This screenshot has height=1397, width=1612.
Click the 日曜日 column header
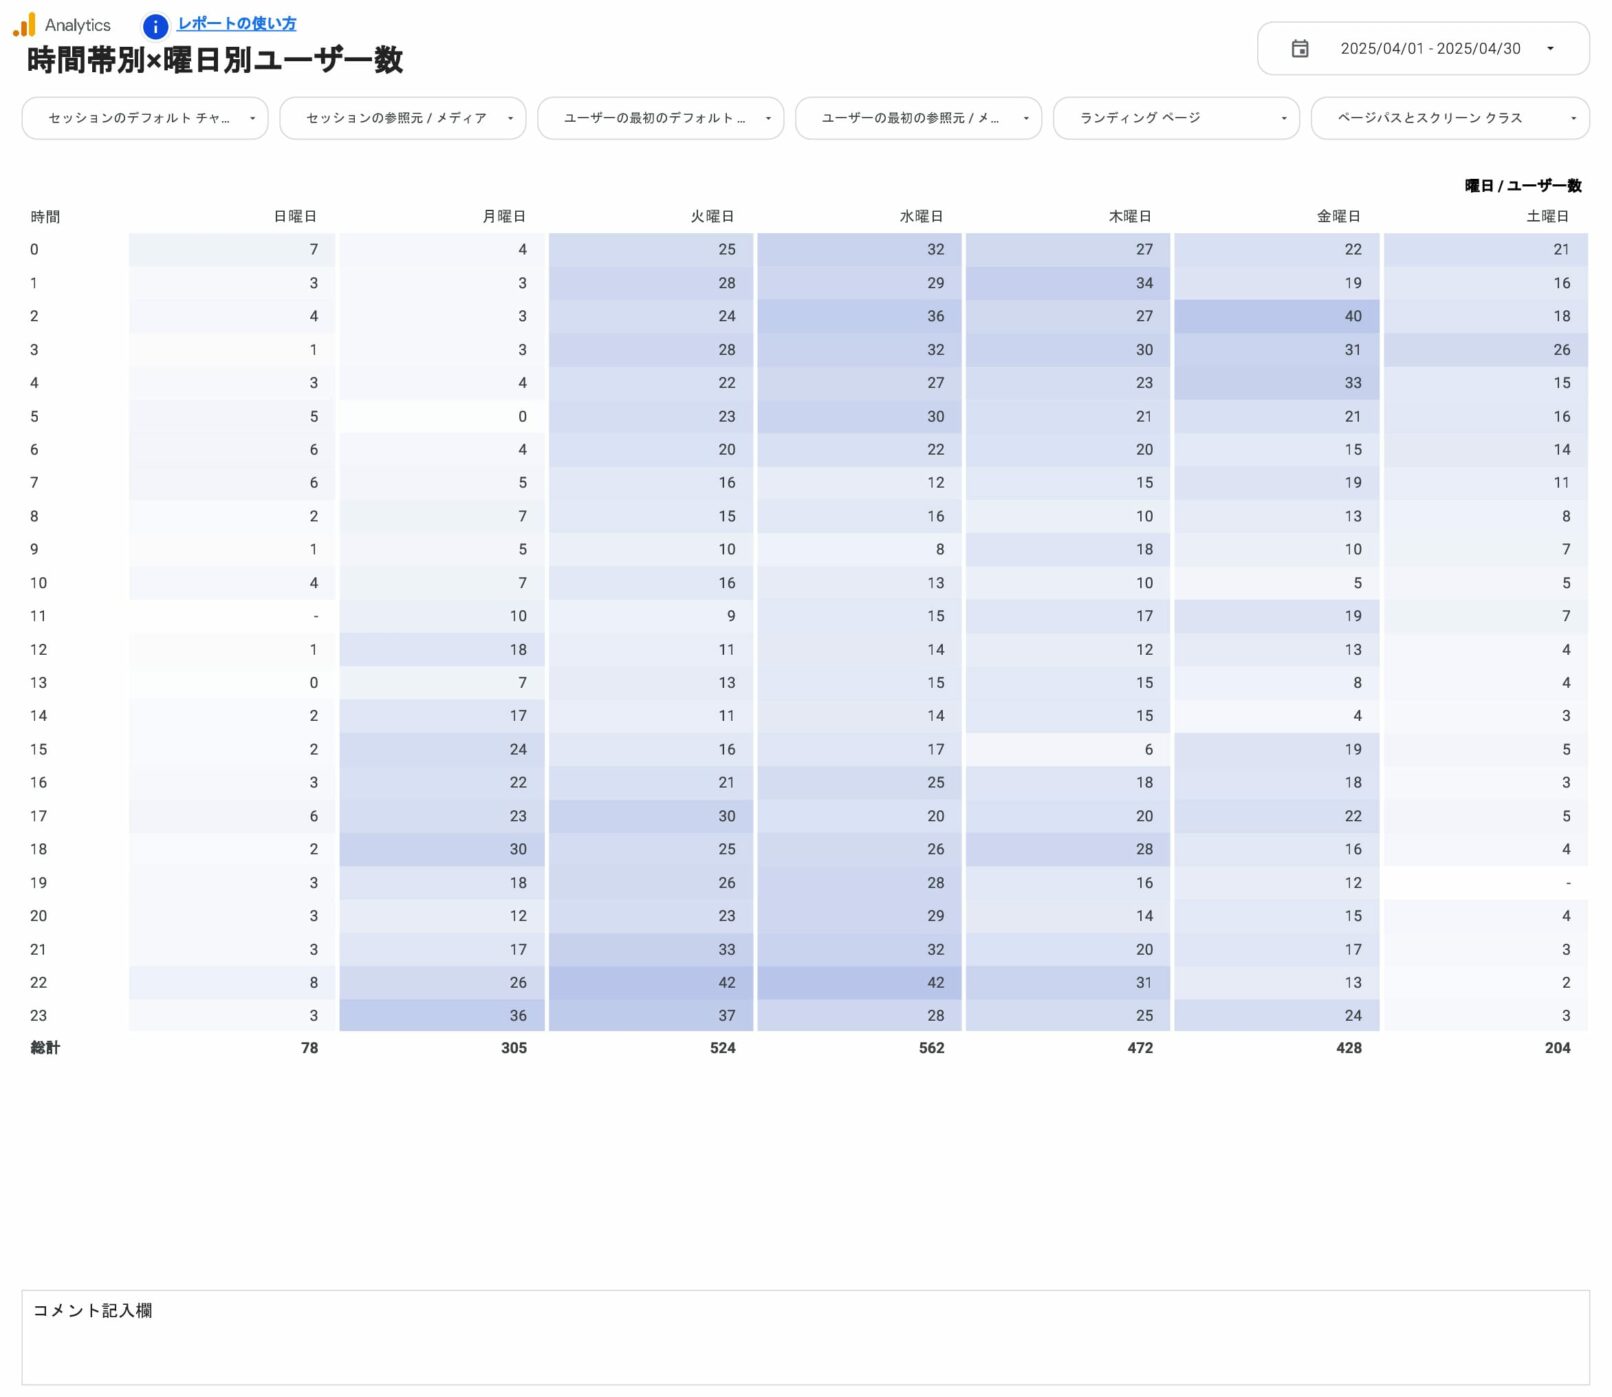coord(295,217)
